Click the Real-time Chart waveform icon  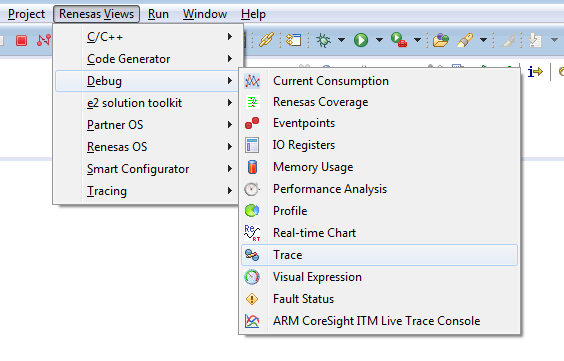pyautogui.click(x=252, y=233)
